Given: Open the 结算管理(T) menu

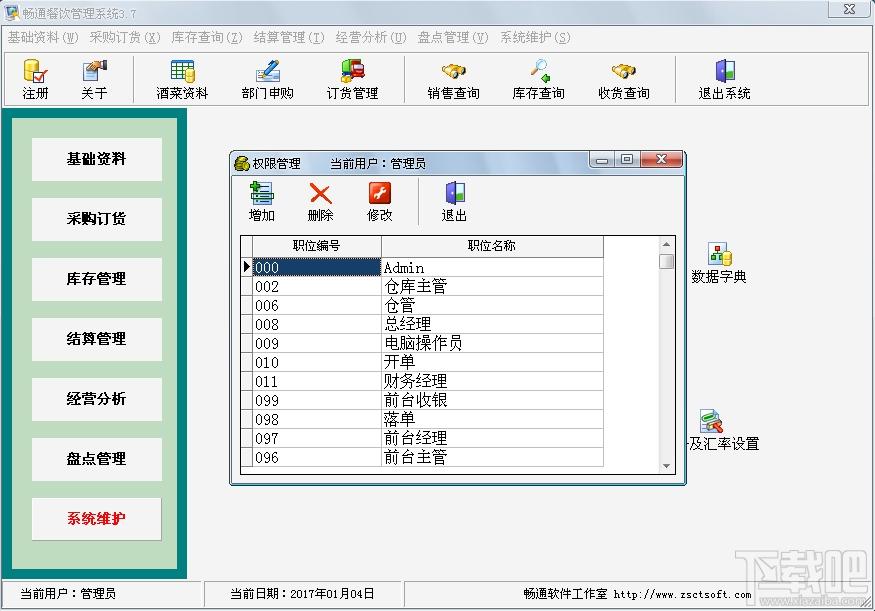Looking at the screenshot, I should [x=289, y=37].
